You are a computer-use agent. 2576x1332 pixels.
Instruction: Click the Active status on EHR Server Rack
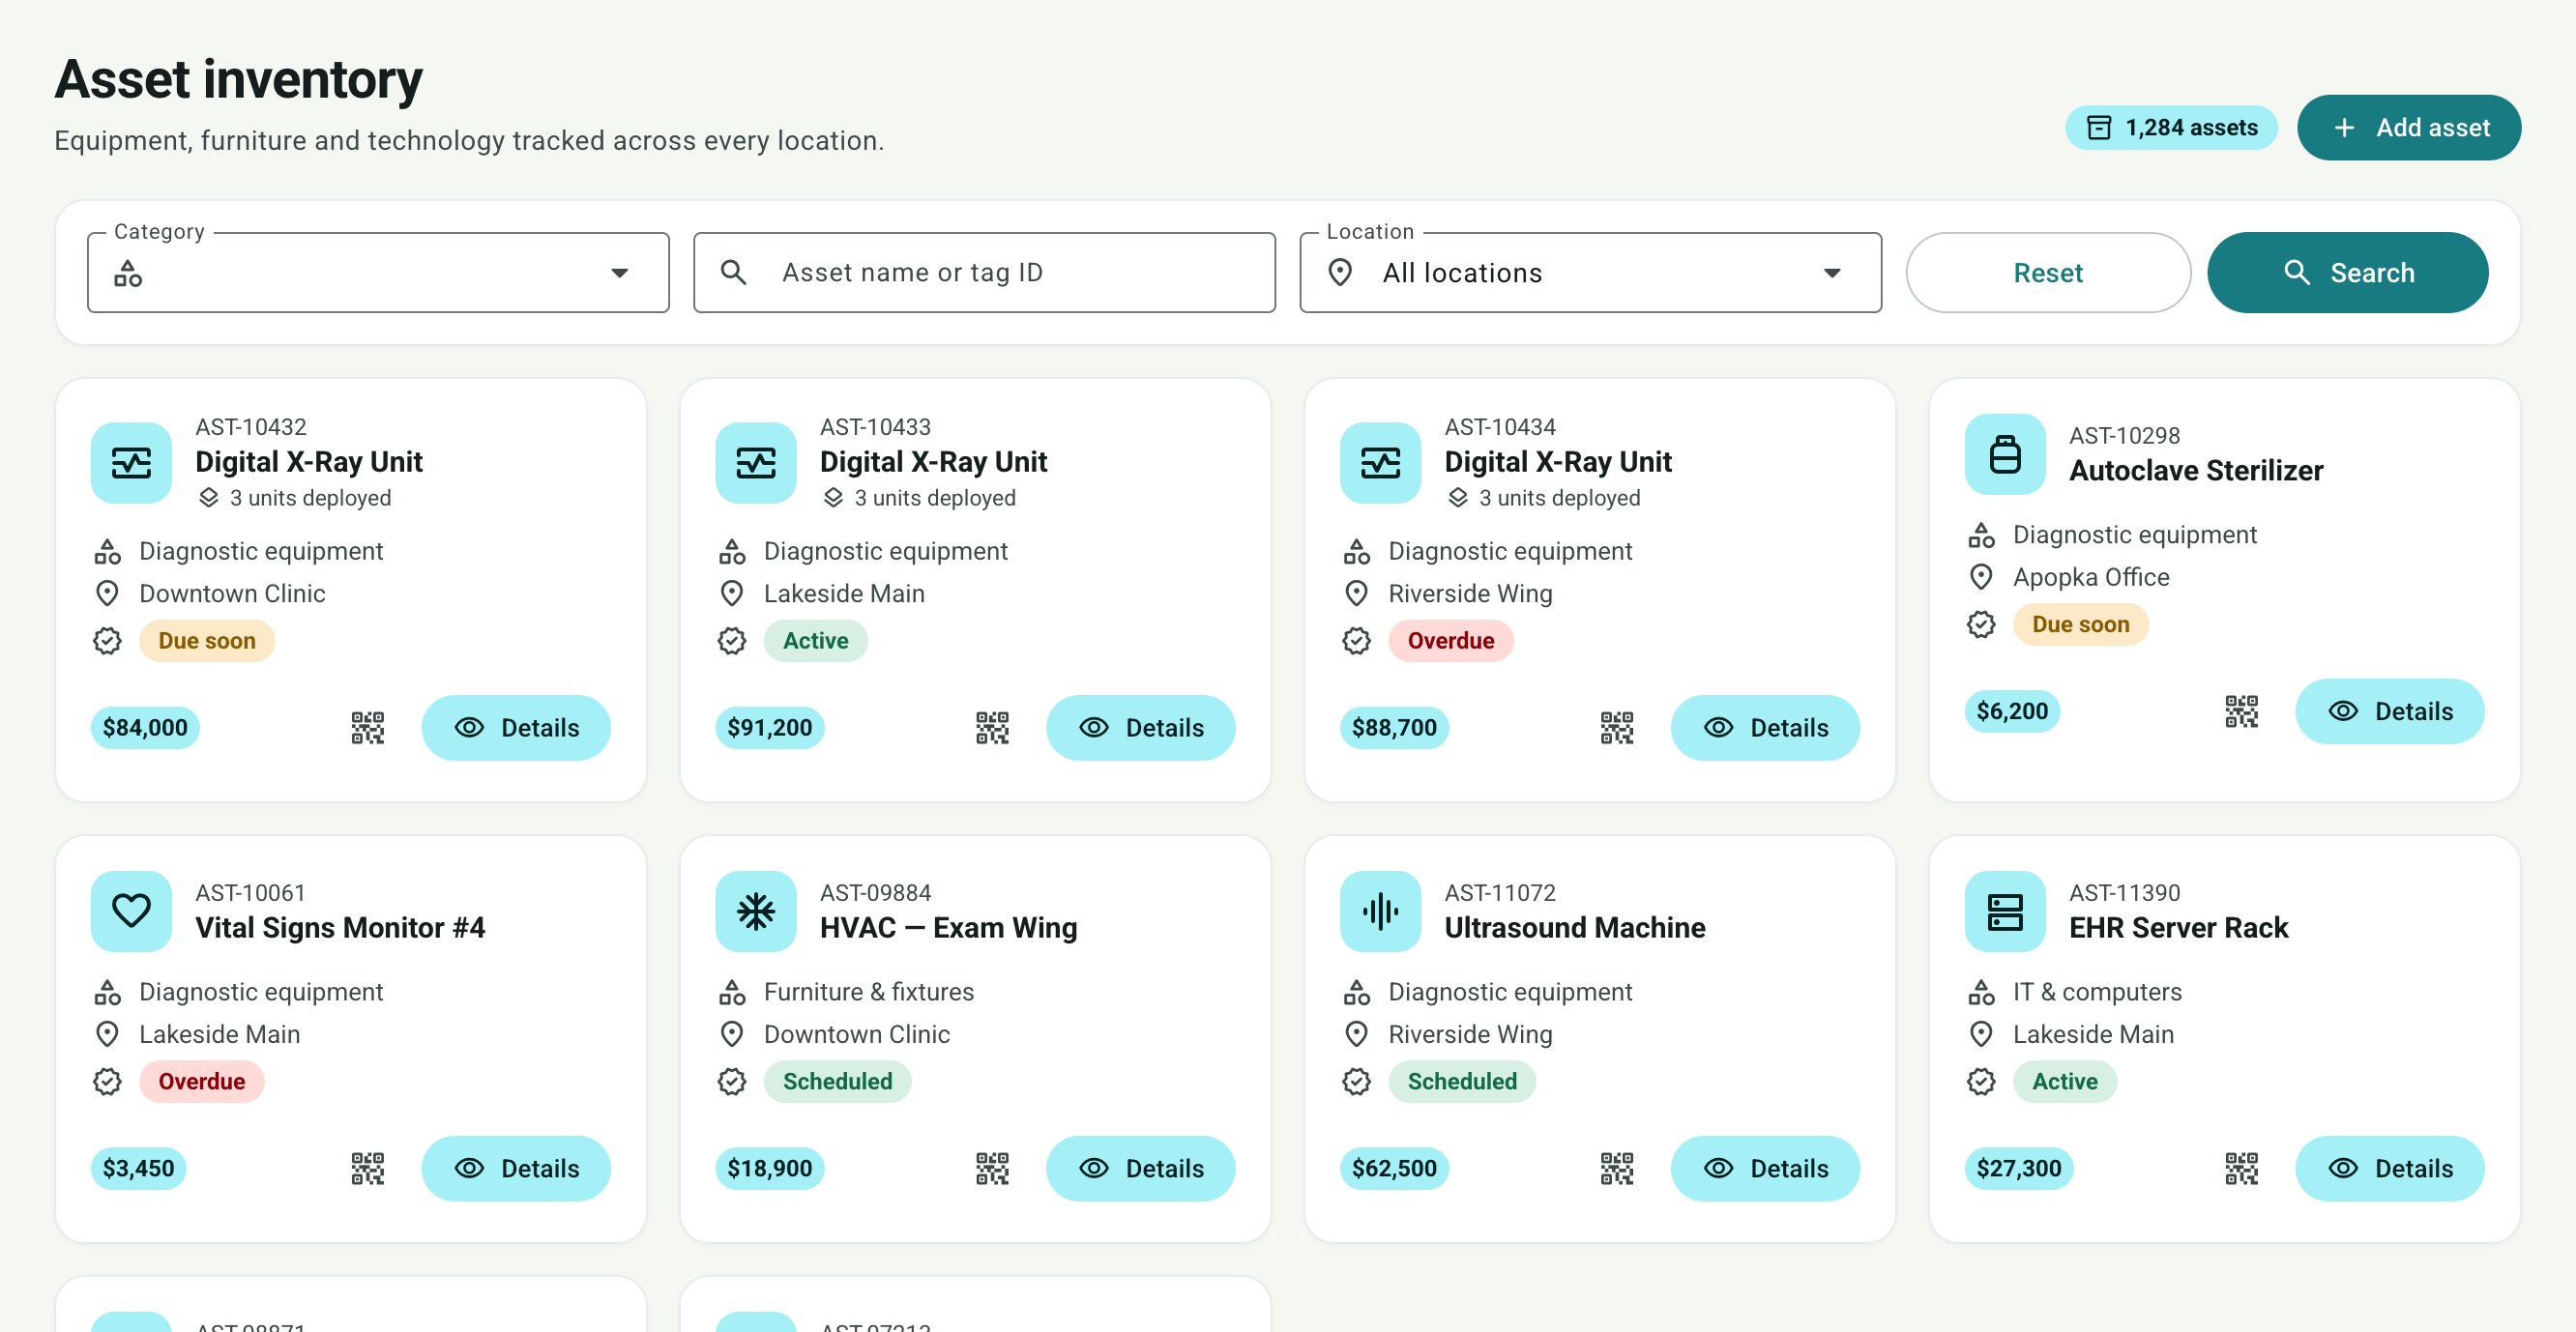click(x=2065, y=1082)
